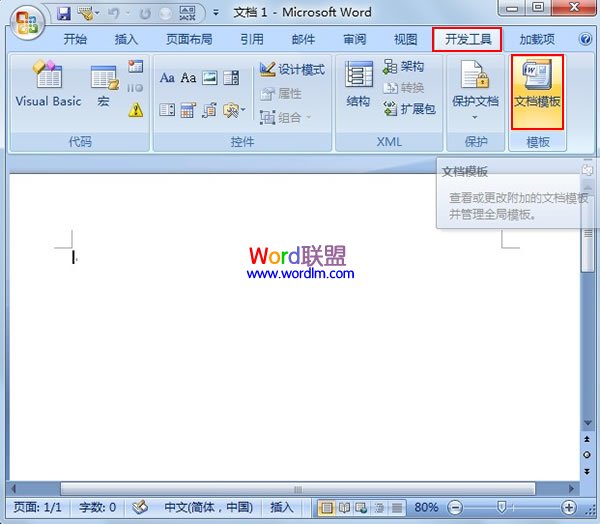Screen dimensions: 600x524
Task: Expand the dropdown arrow after the second Quick Access icon
Action: click(x=97, y=13)
